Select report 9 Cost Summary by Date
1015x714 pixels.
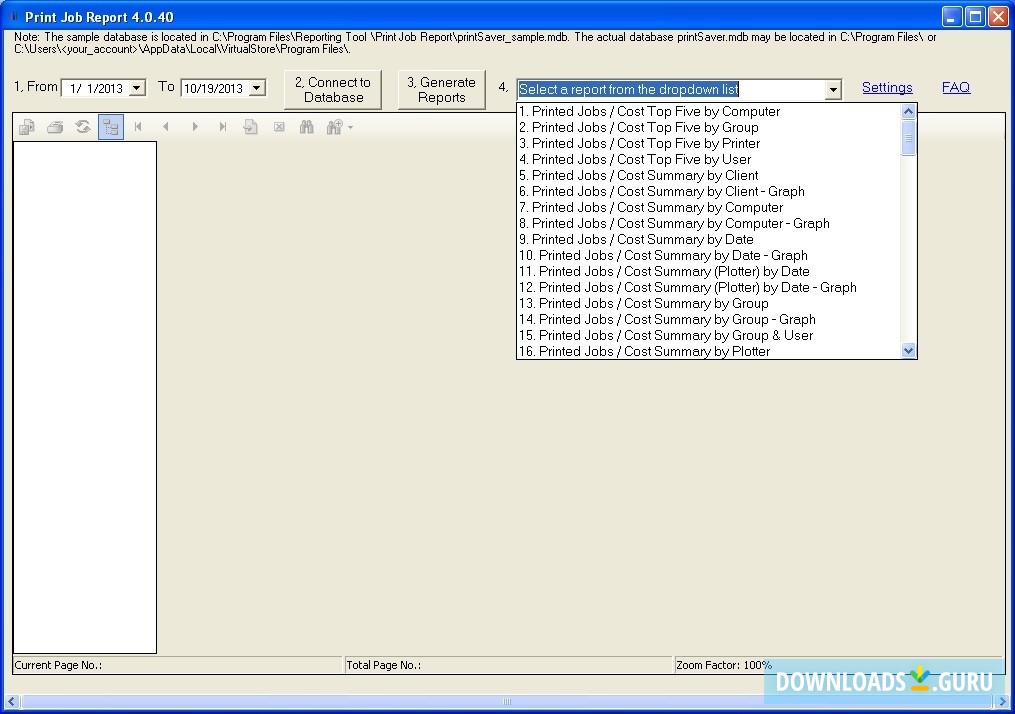click(708, 240)
